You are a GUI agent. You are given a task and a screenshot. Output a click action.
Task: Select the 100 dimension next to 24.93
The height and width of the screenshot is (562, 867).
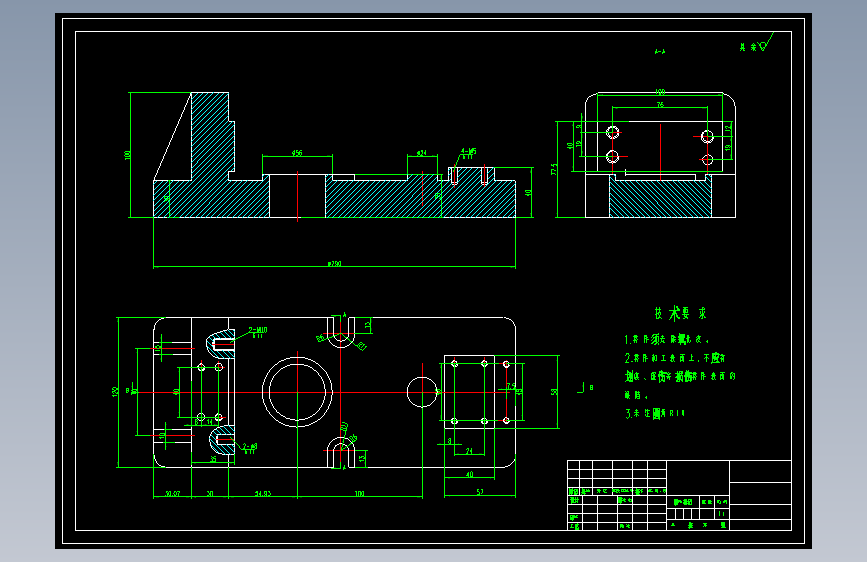point(359,493)
